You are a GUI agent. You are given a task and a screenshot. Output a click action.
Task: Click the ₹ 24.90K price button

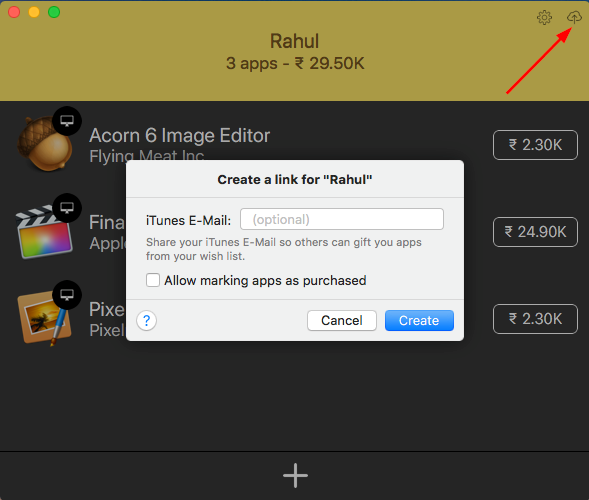pos(535,232)
